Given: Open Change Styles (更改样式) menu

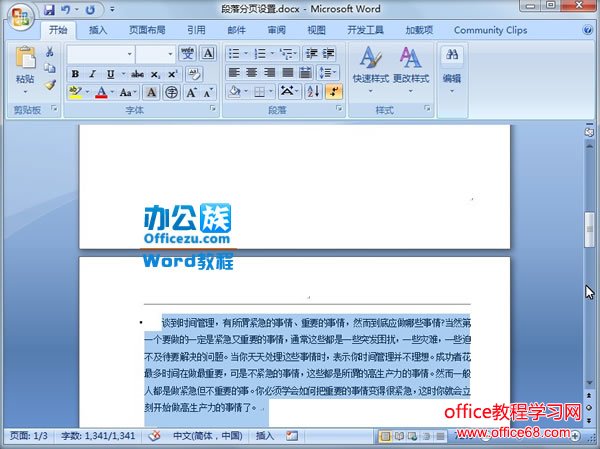Looking at the screenshot, I should [x=411, y=70].
